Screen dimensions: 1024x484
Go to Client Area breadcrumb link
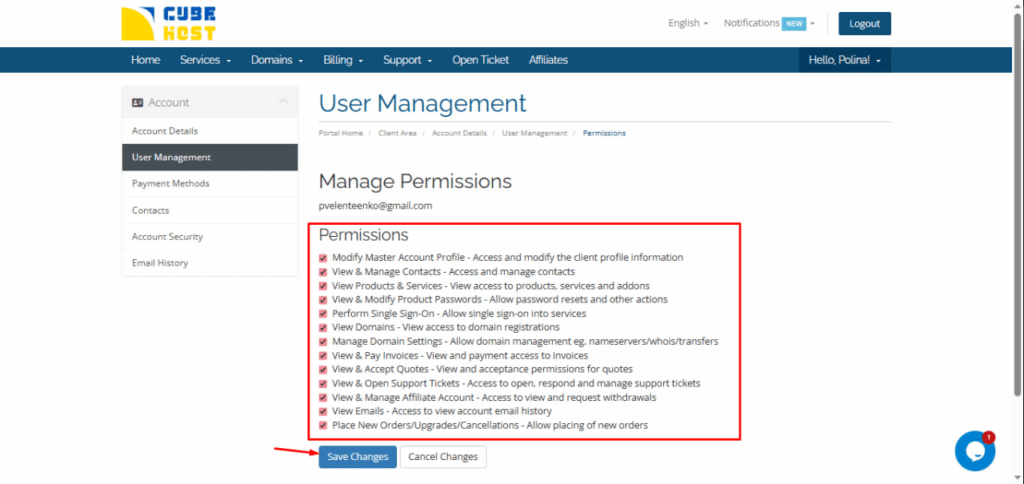(397, 133)
